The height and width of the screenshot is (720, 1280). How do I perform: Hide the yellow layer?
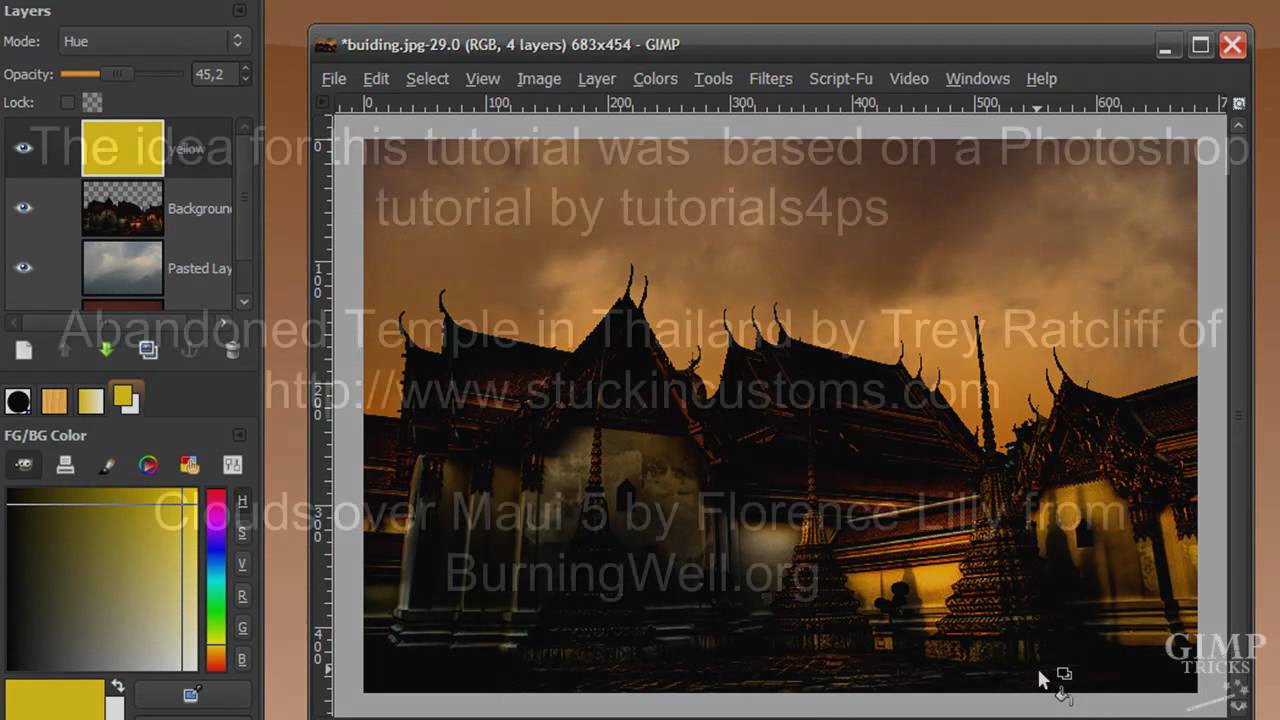[24, 148]
